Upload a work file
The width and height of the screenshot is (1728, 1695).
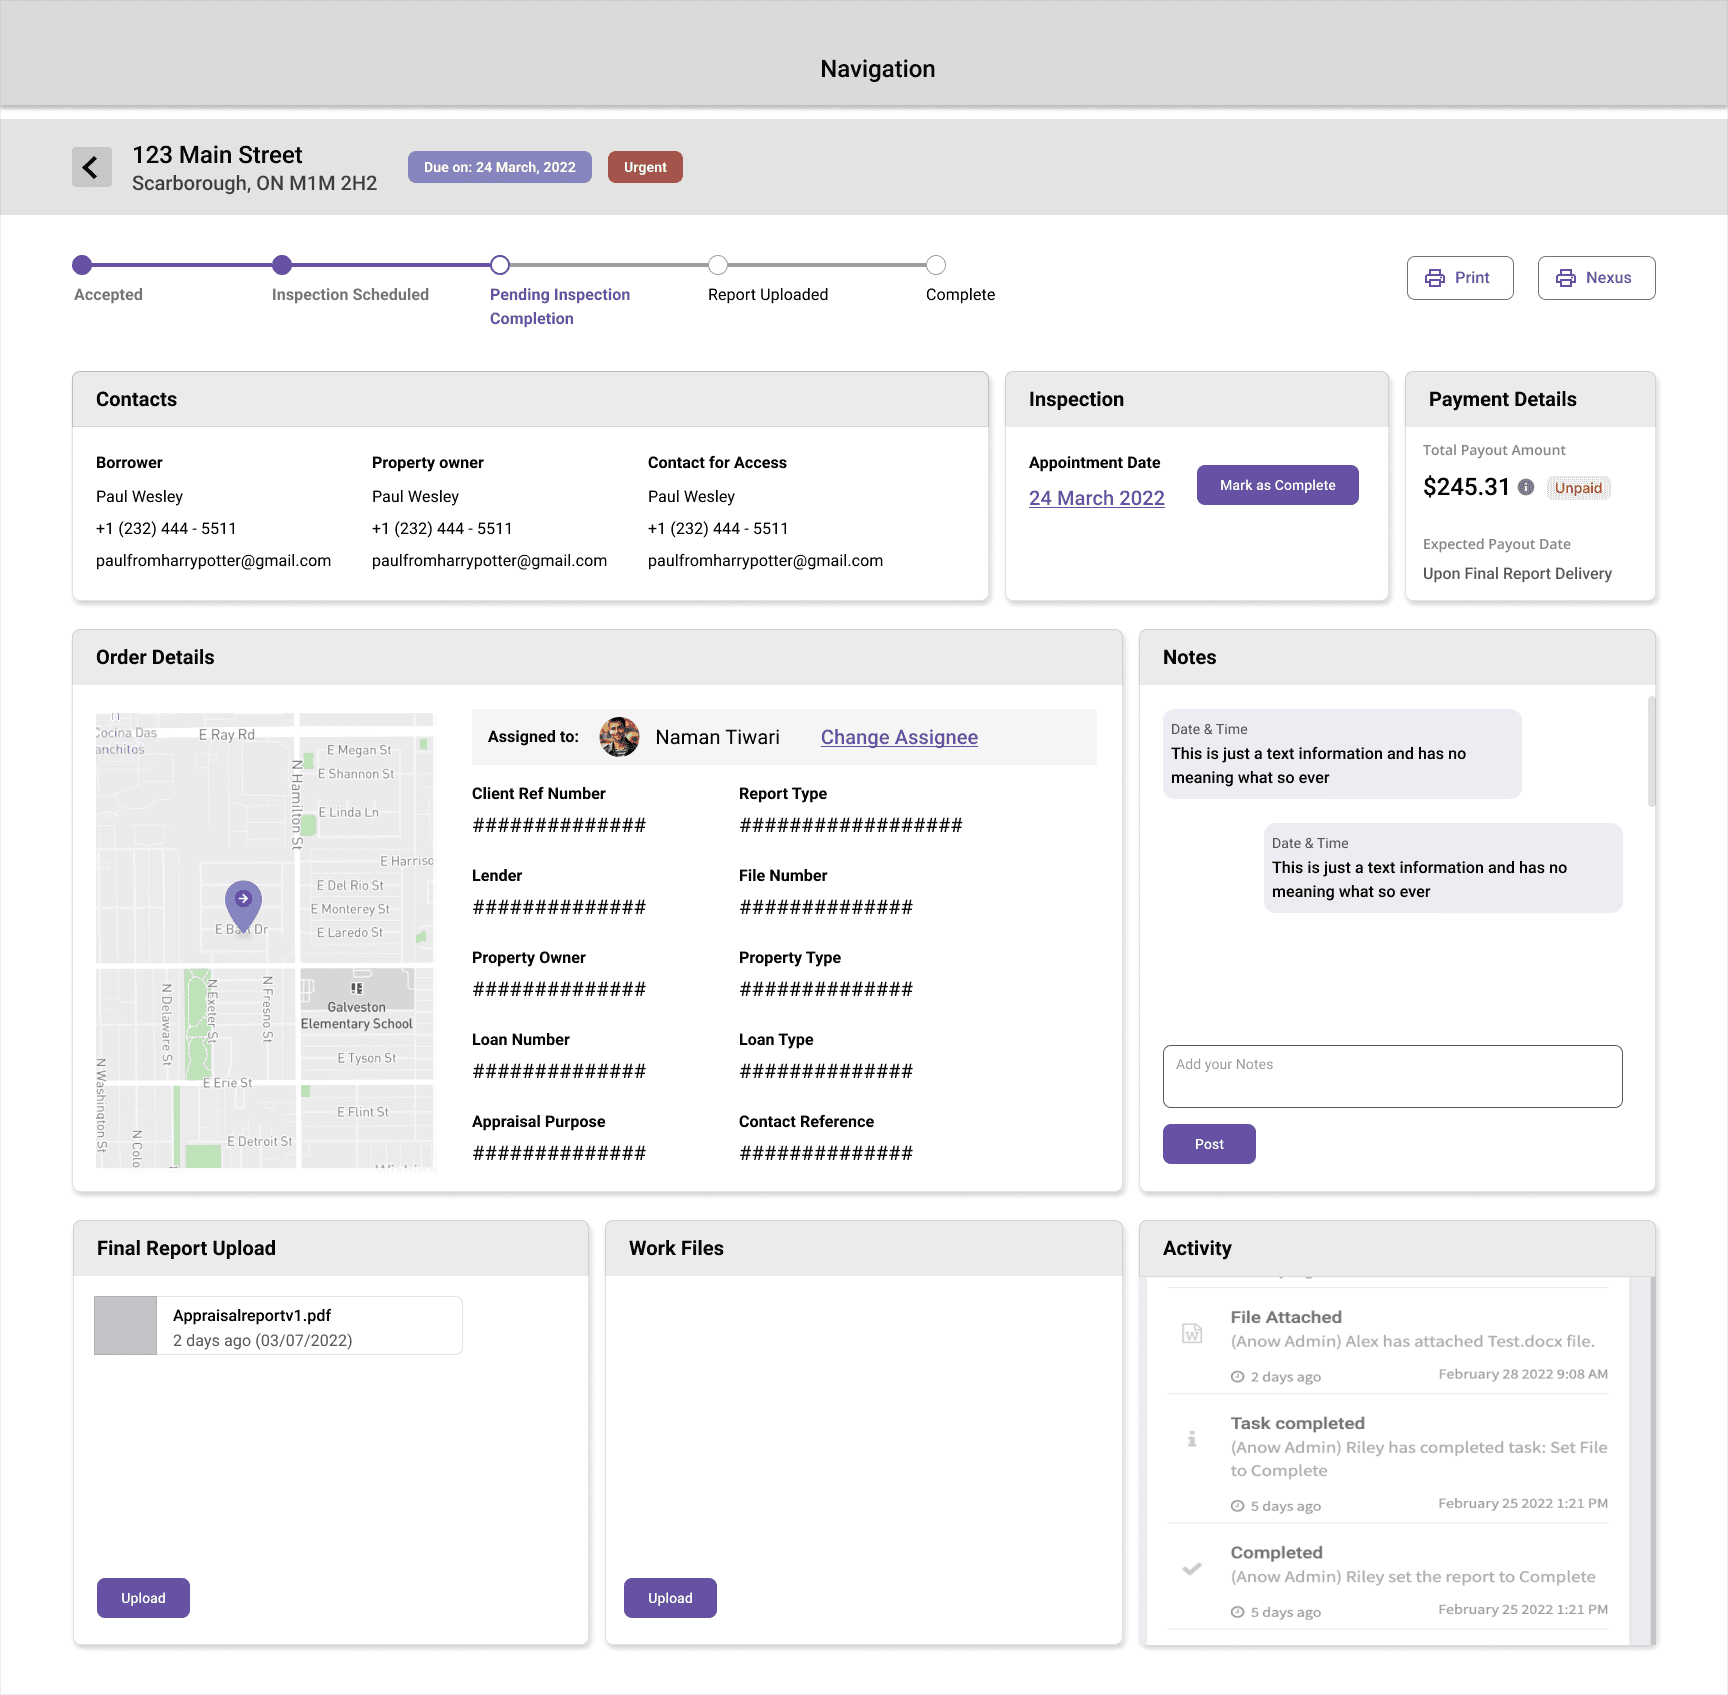pos(670,1597)
